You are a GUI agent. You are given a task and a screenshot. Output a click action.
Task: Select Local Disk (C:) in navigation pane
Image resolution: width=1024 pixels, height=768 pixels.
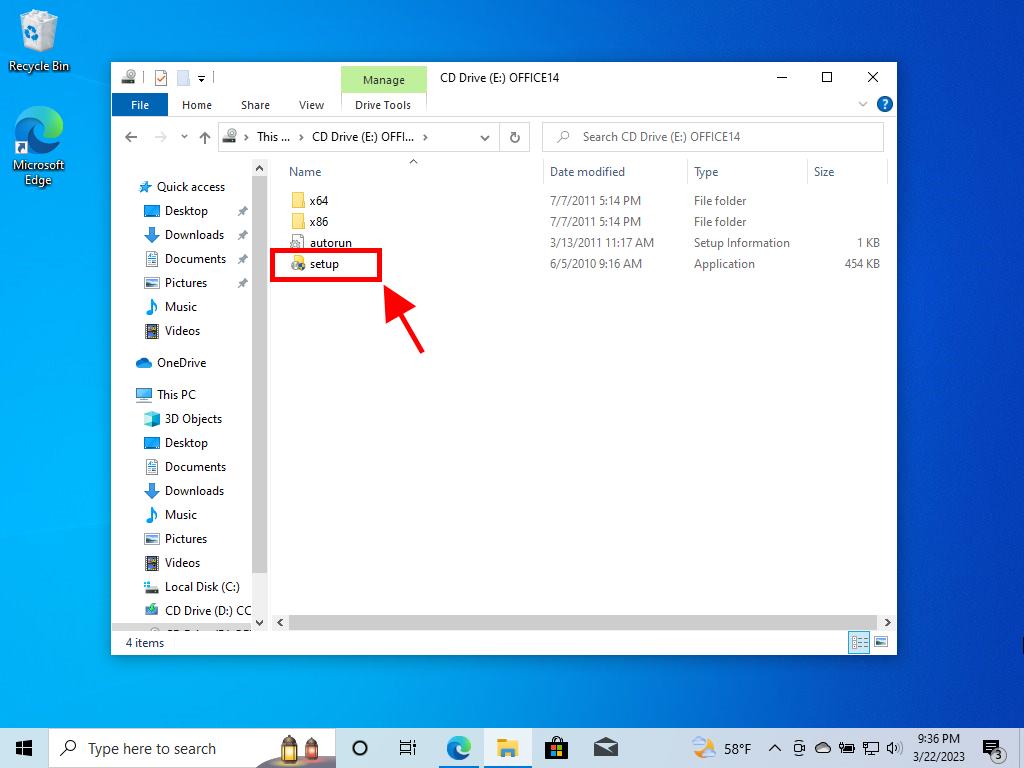201,587
